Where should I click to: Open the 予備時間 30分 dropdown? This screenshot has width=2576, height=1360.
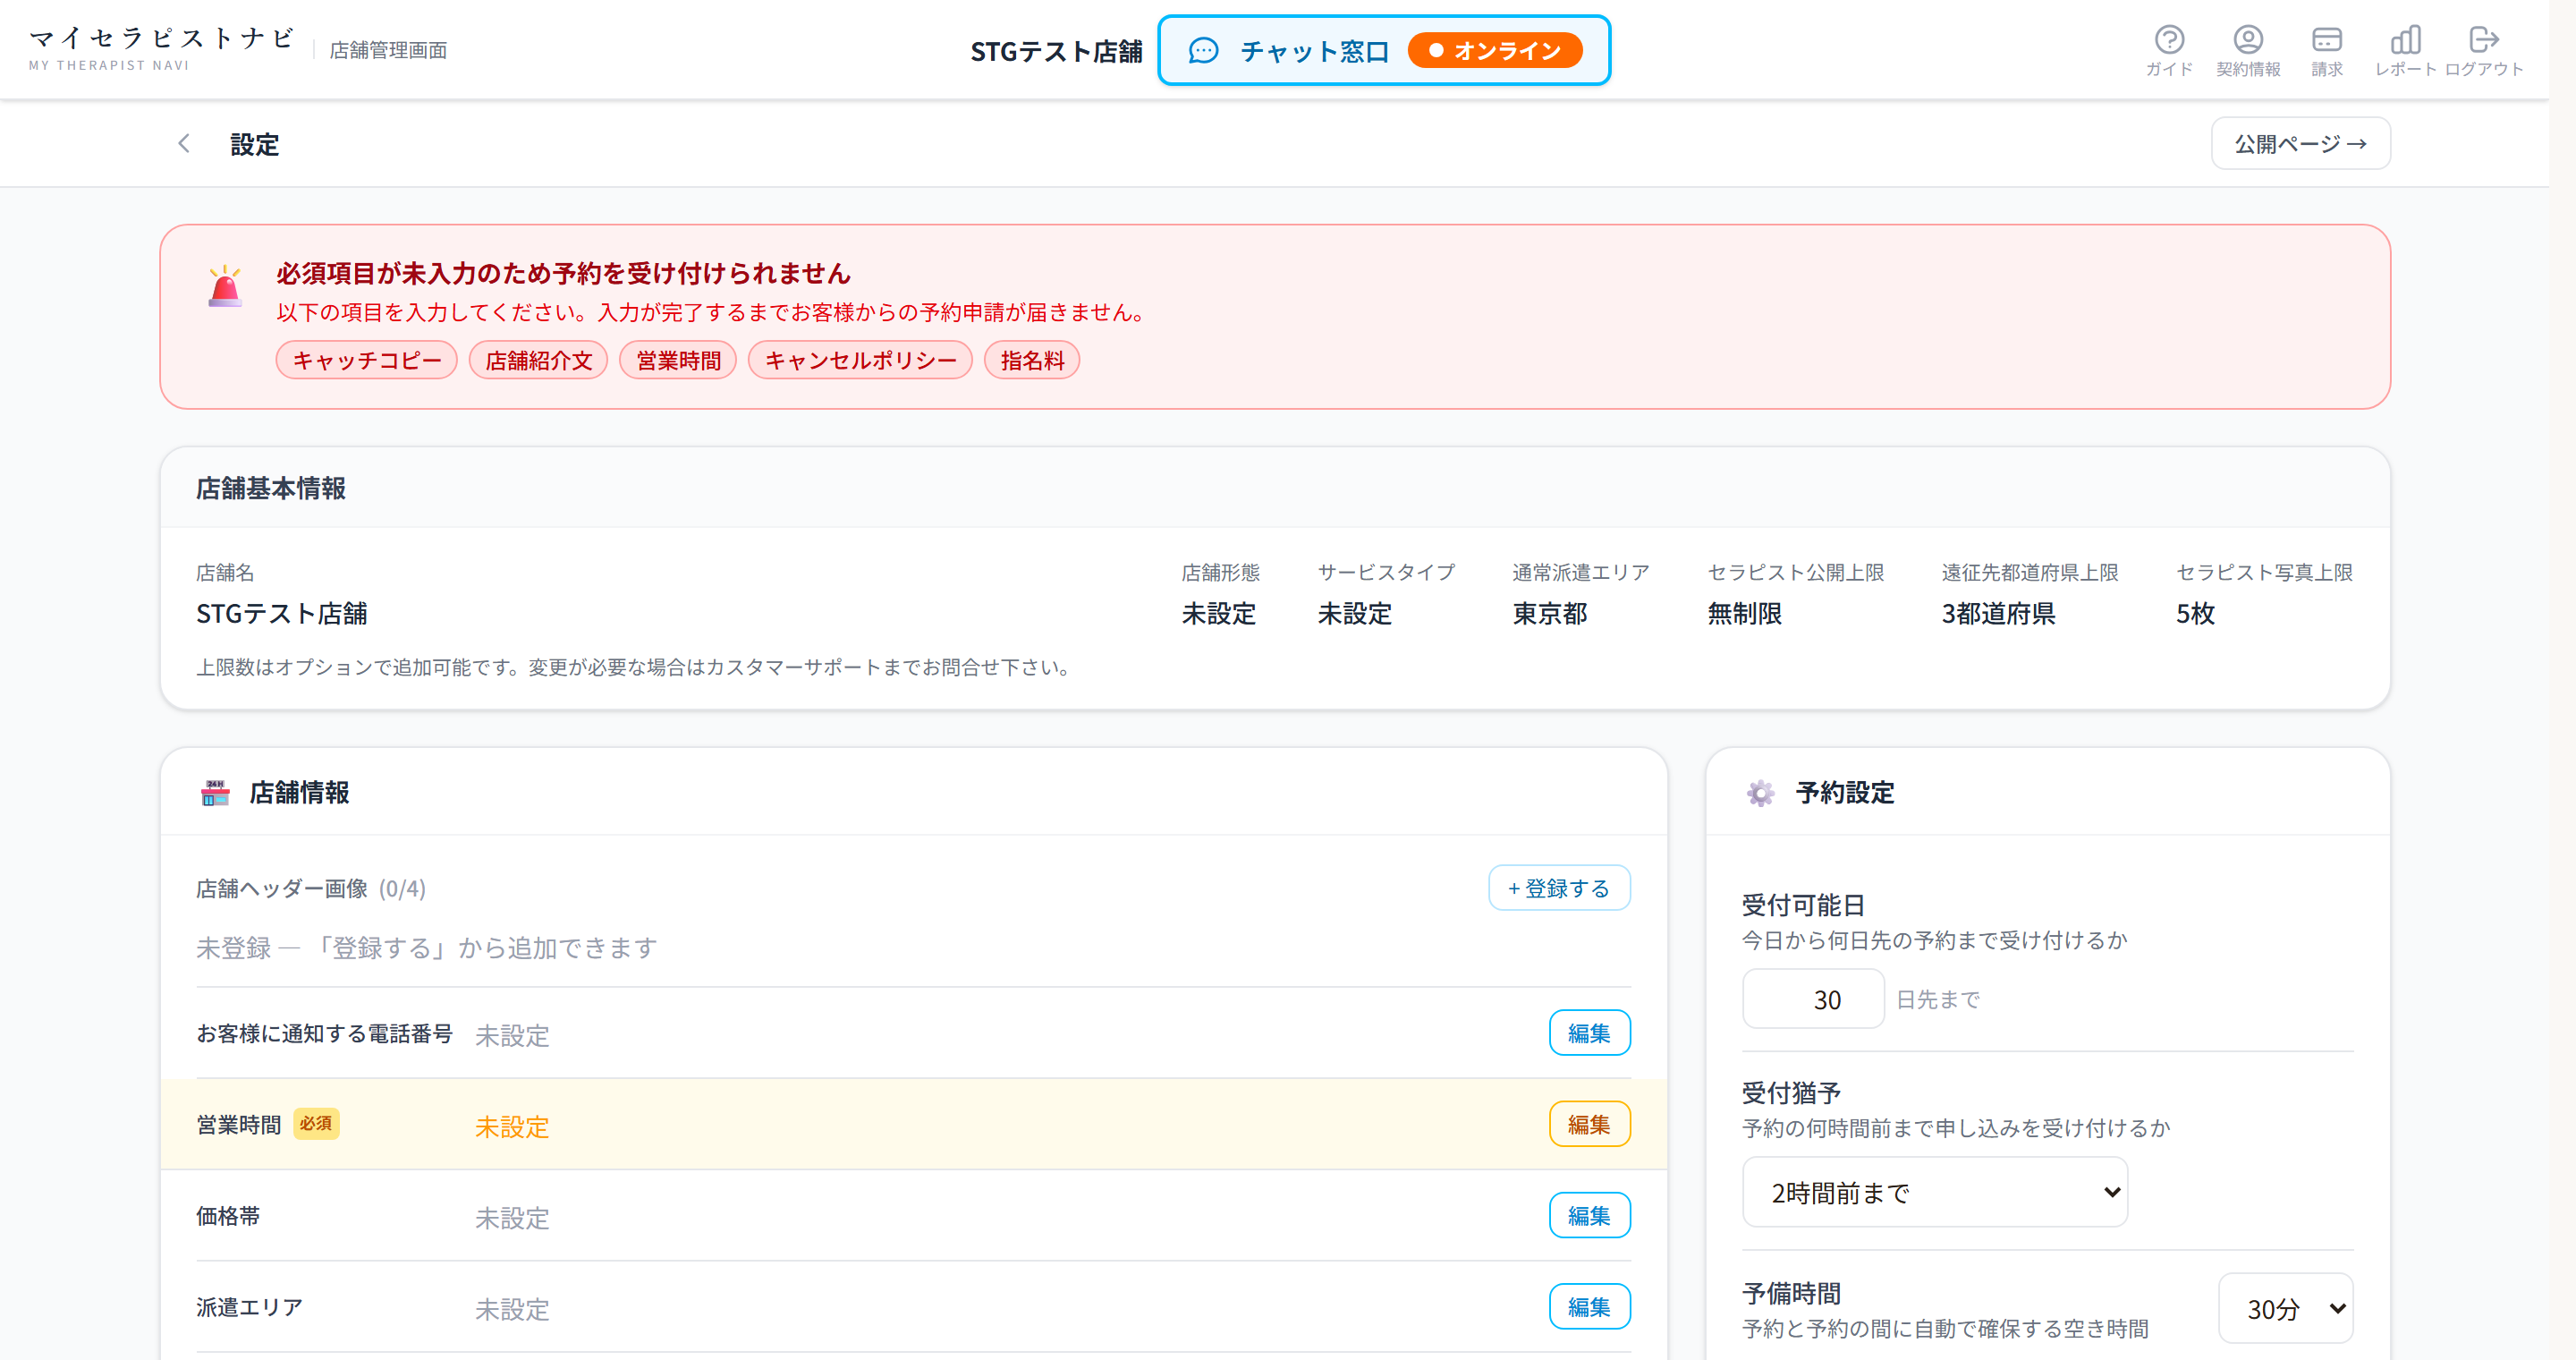click(x=2285, y=1308)
